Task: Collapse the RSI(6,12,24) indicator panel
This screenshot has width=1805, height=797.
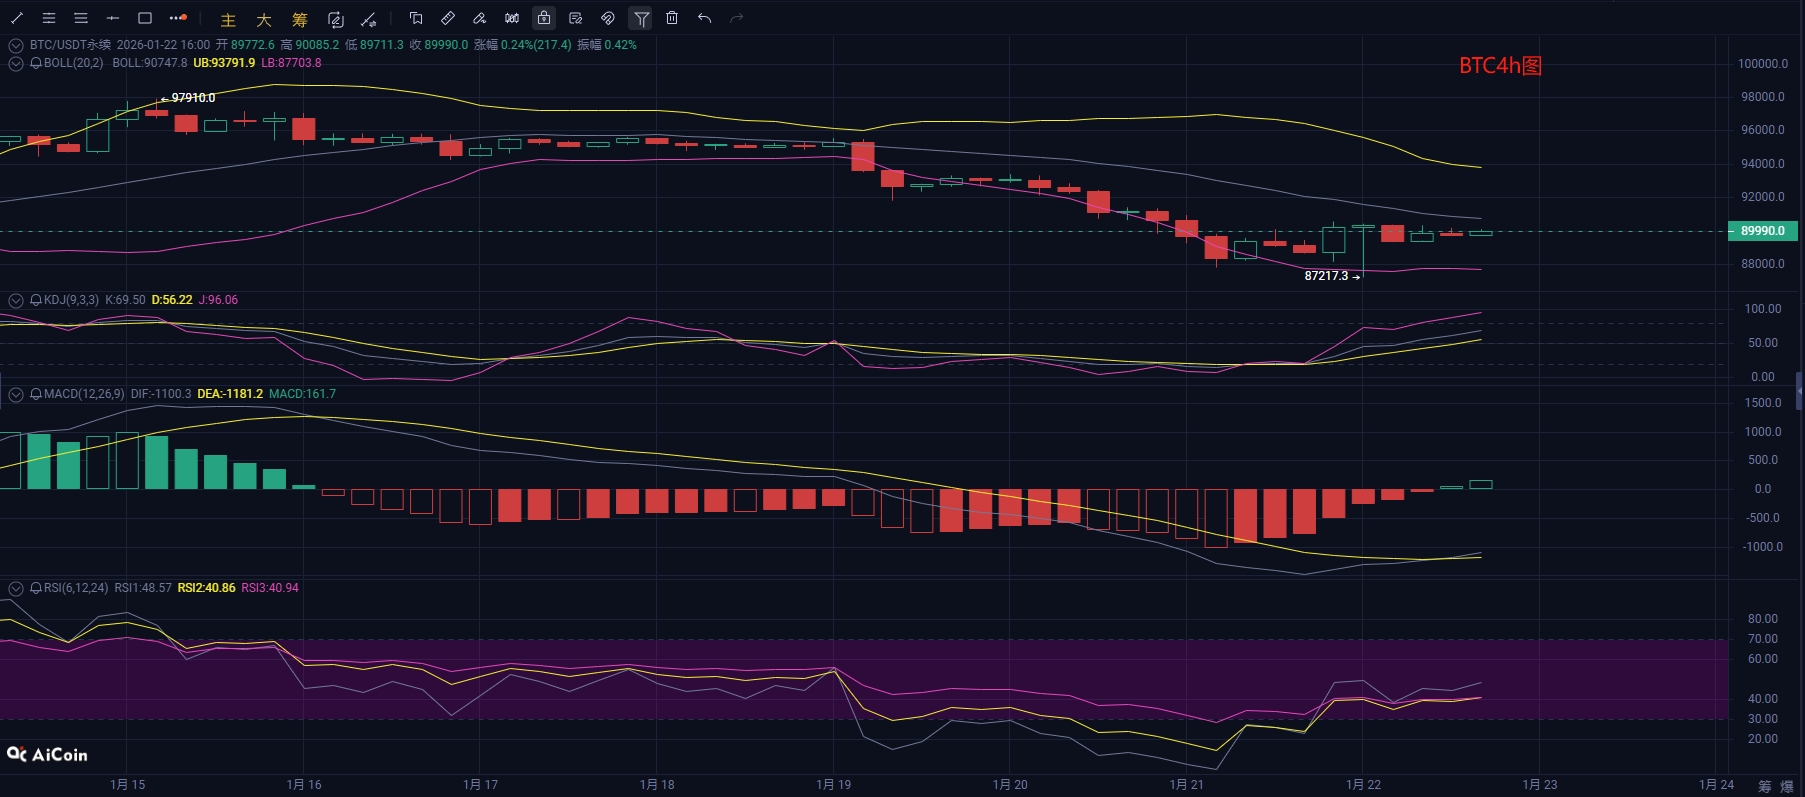Action: pos(16,588)
